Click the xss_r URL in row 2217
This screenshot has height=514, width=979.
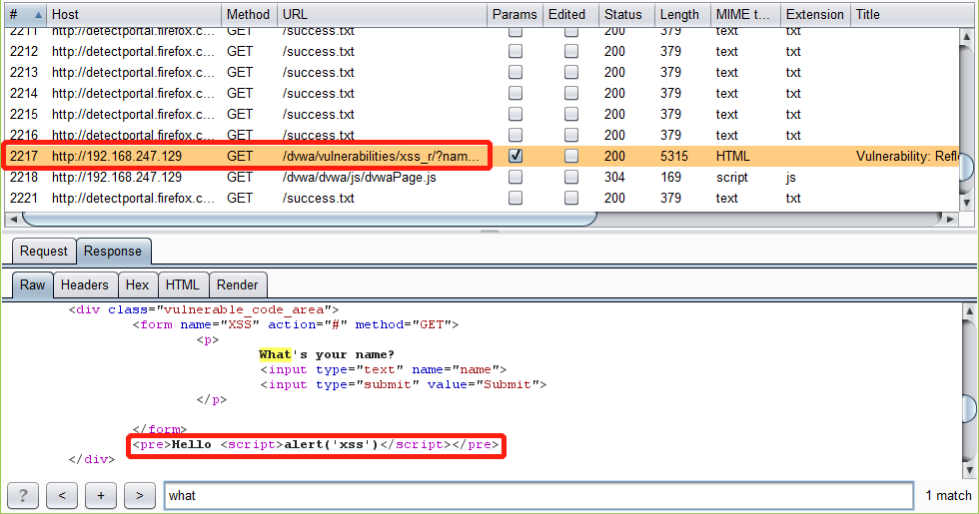tap(381, 156)
